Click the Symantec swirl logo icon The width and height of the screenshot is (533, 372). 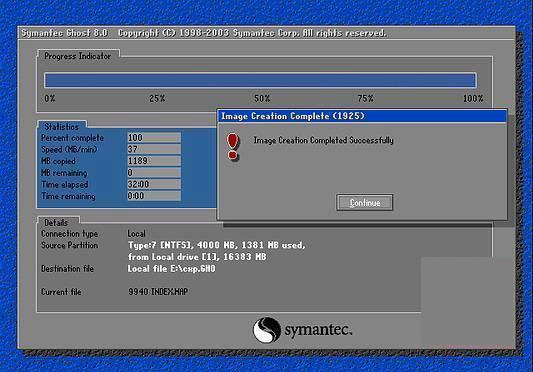(267, 330)
